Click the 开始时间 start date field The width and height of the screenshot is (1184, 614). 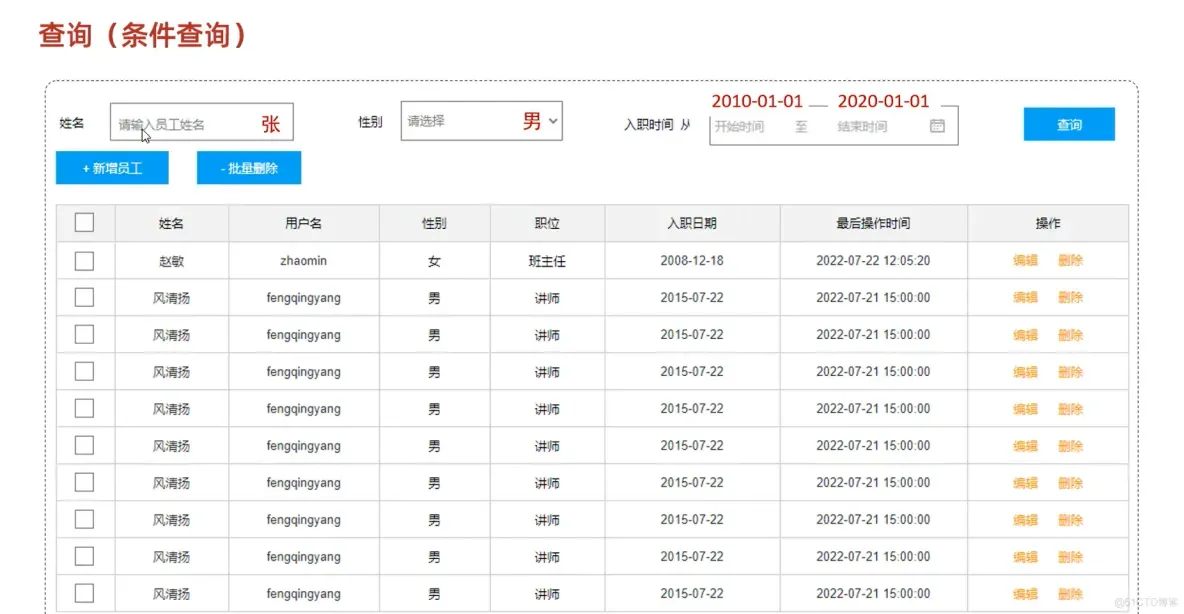[739, 126]
